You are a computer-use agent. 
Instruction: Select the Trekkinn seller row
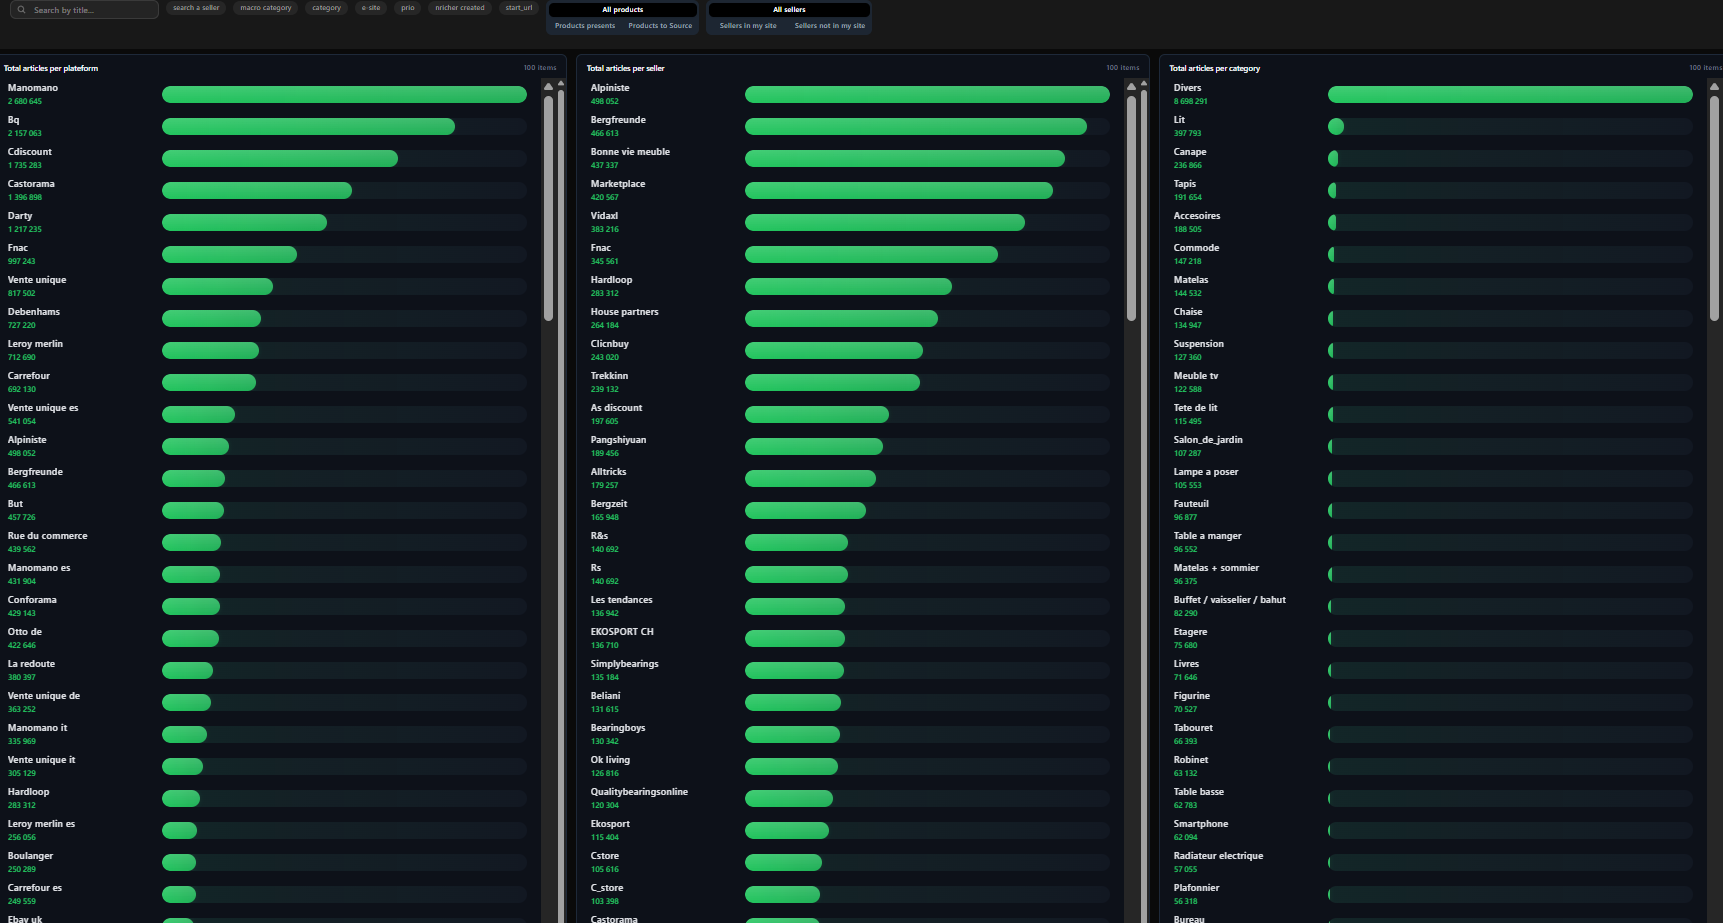click(x=850, y=382)
